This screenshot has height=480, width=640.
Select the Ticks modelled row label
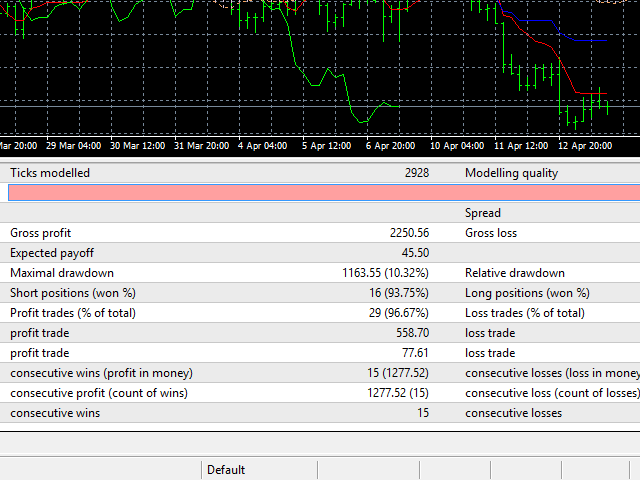click(x=49, y=173)
